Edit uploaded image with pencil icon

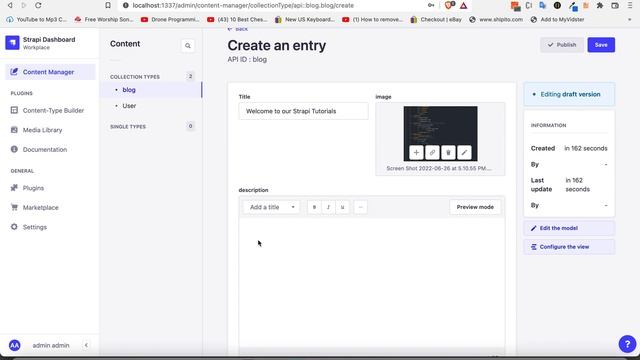[464, 153]
